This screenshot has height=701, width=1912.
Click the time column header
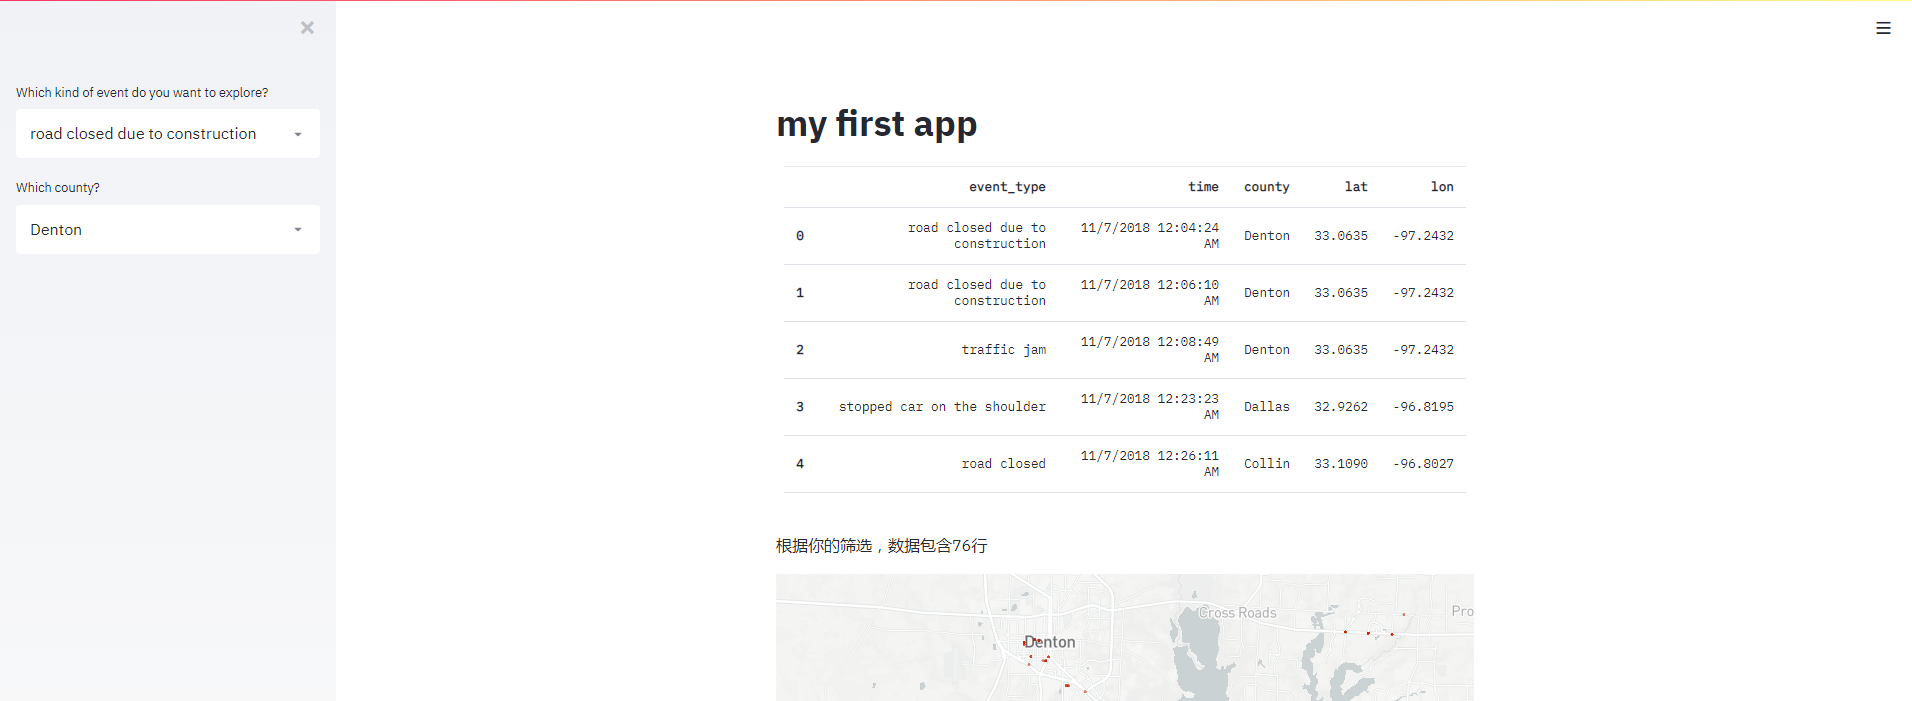click(1203, 187)
